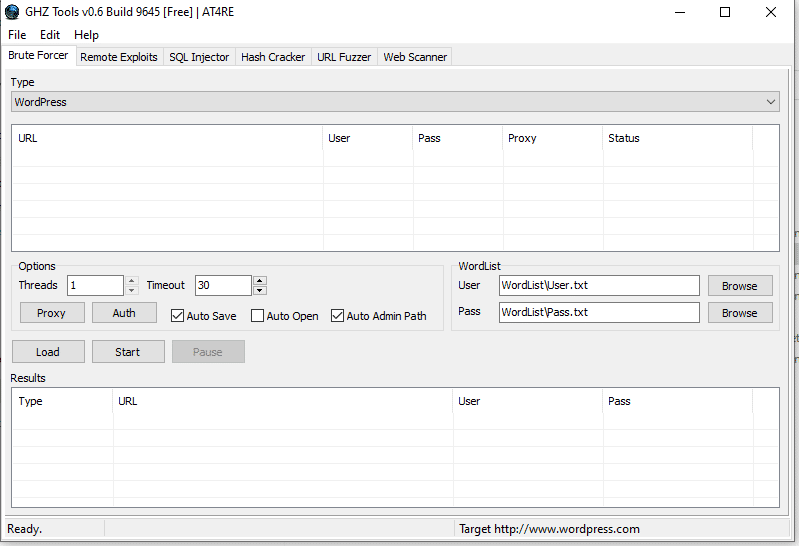The height and width of the screenshot is (546, 799).
Task: Enable the Auto Open checkbox
Action: pyautogui.click(x=257, y=316)
